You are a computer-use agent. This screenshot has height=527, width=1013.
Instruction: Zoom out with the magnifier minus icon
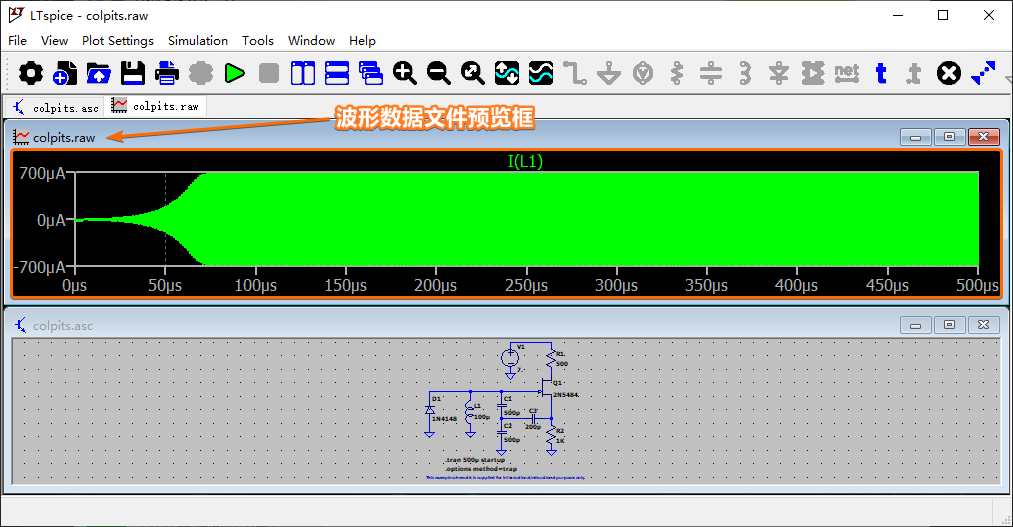439,73
